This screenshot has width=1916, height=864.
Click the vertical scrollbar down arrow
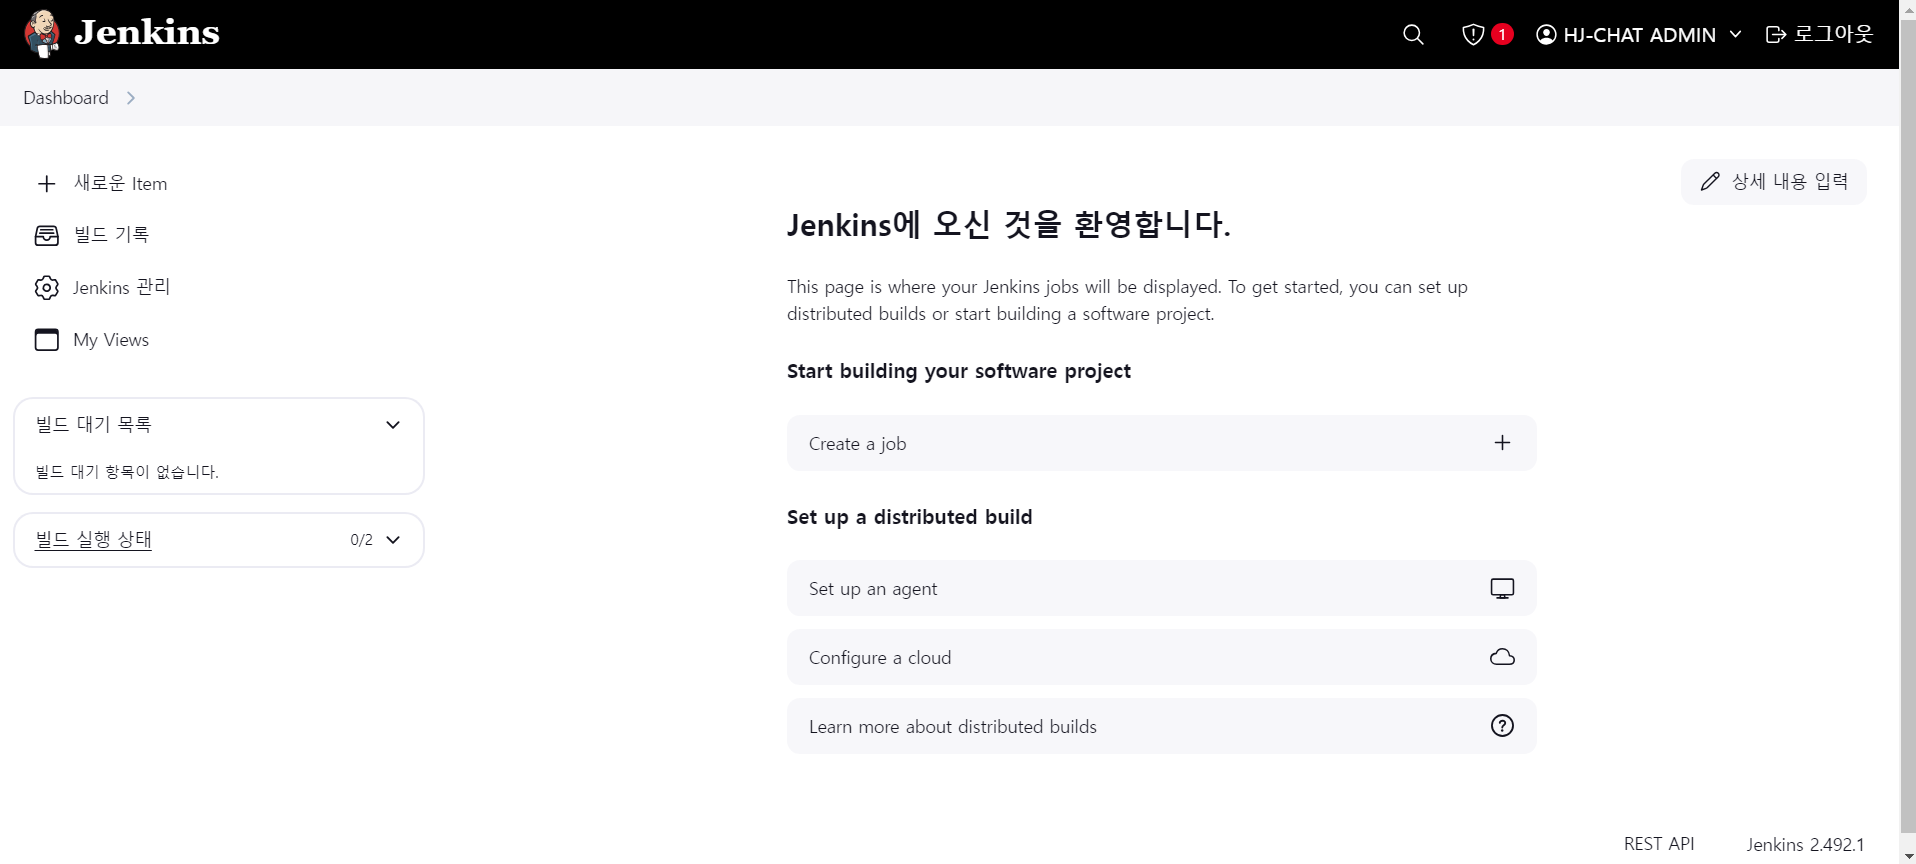tap(1908, 856)
